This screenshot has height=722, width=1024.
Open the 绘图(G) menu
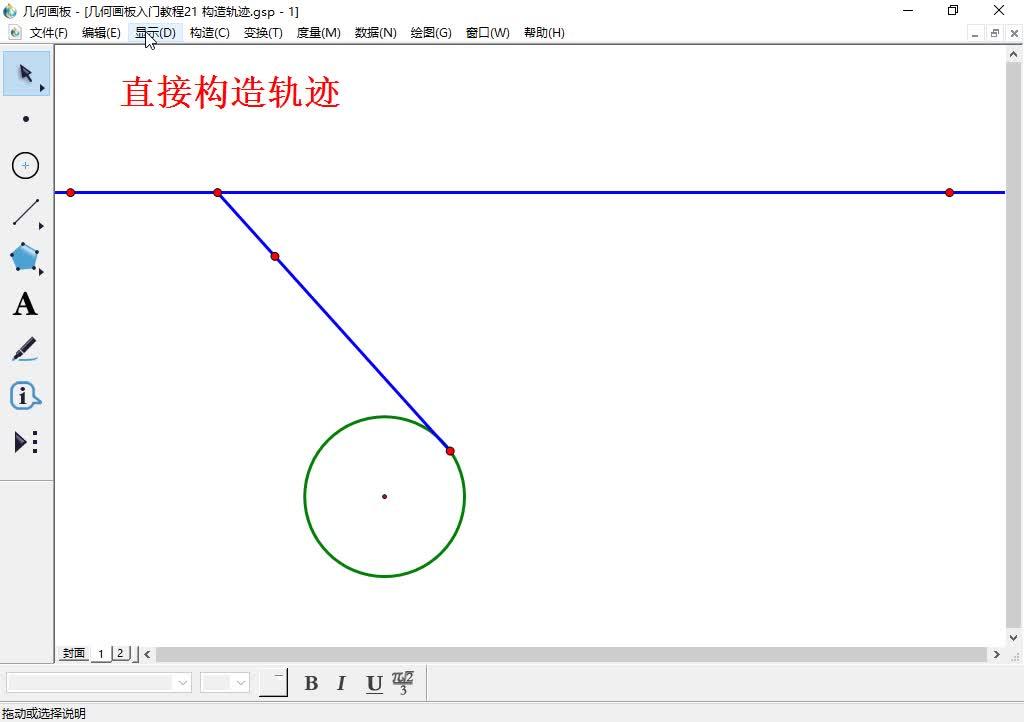click(x=431, y=33)
